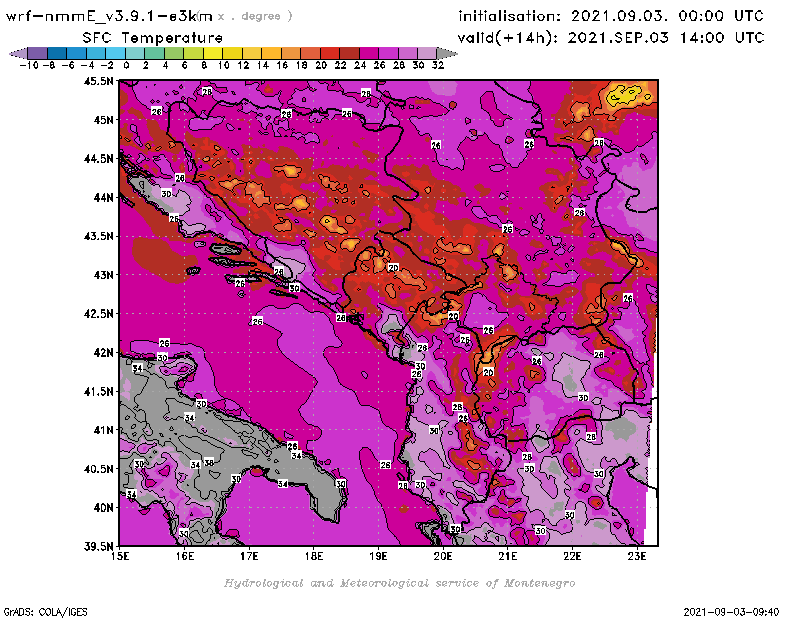The image size is (800, 618).
Task: Click the timestamp '2021-09-03-09:40'
Action: [731, 612]
